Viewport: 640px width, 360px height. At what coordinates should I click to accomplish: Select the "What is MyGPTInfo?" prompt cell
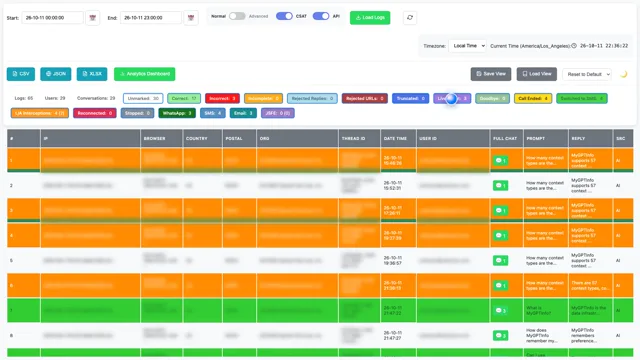pyautogui.click(x=545, y=311)
